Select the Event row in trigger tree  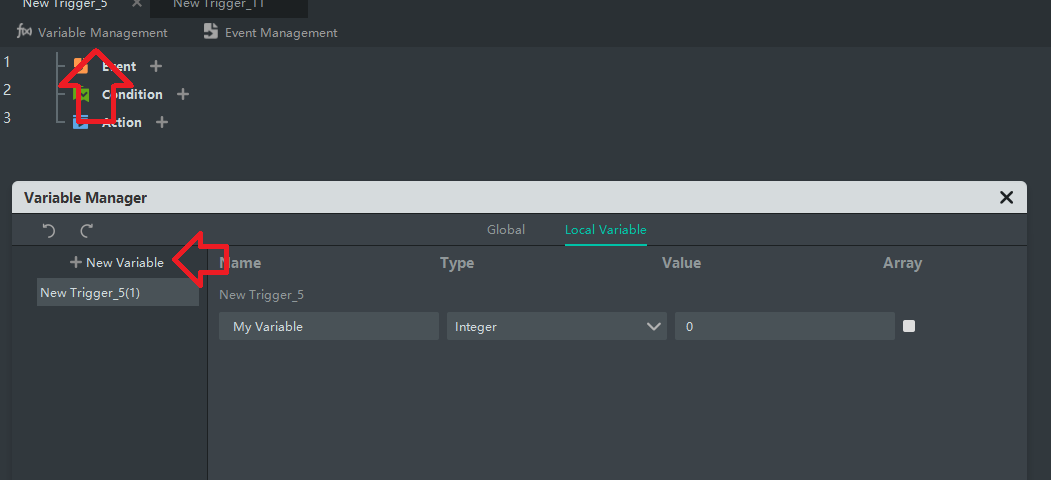click(x=118, y=67)
